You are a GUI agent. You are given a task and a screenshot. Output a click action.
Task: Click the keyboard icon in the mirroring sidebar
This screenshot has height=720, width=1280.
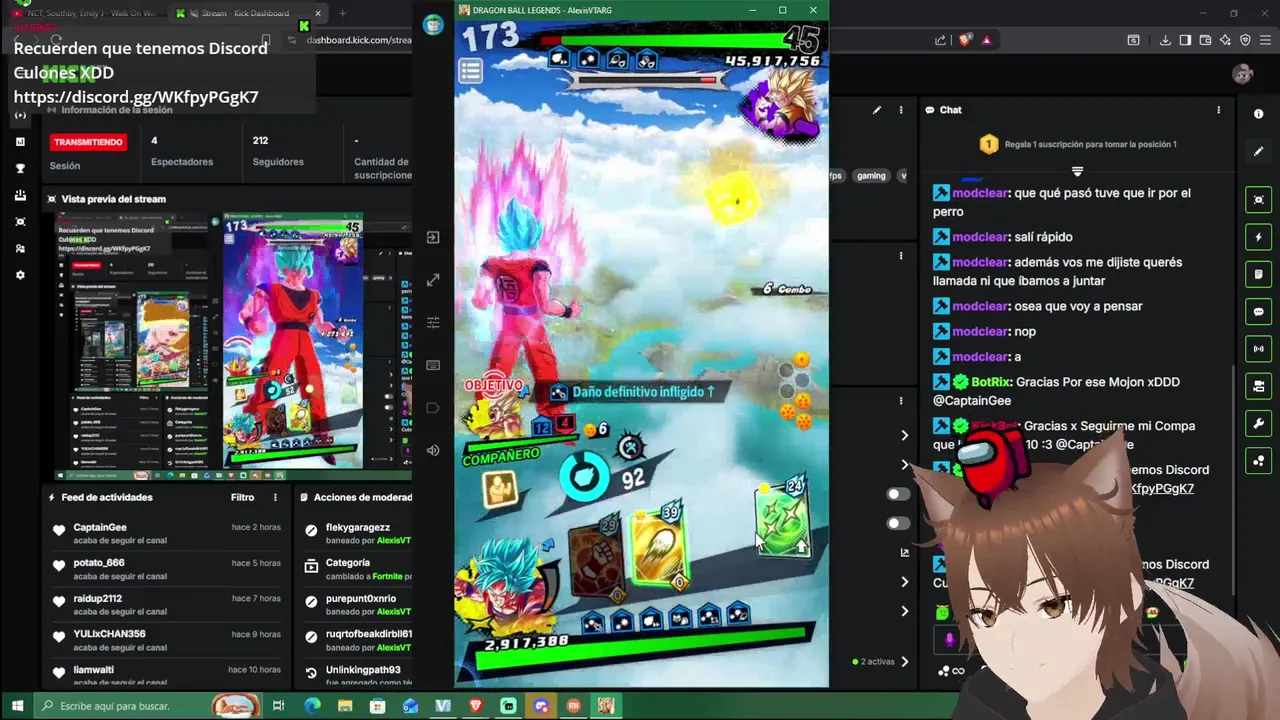coord(433,365)
